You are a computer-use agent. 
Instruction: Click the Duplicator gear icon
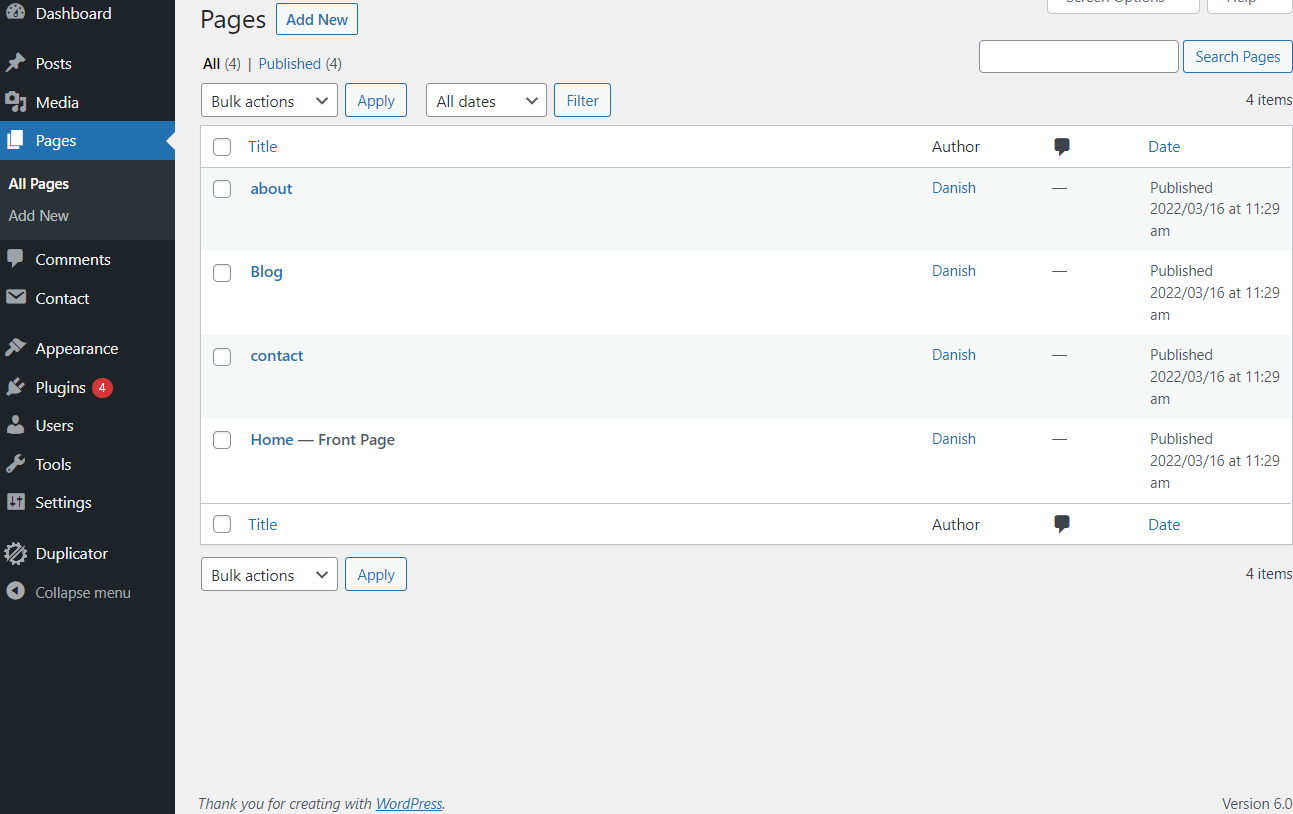point(15,553)
